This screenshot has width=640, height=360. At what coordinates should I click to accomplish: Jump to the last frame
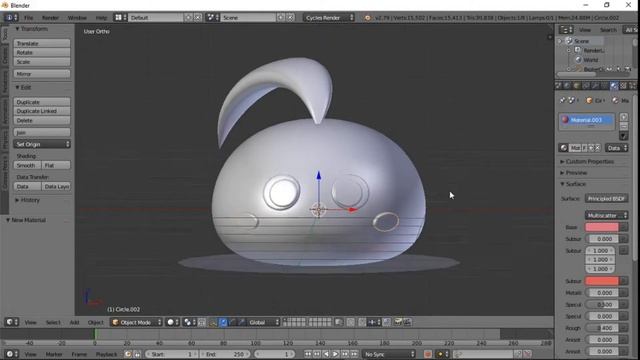[354, 354]
